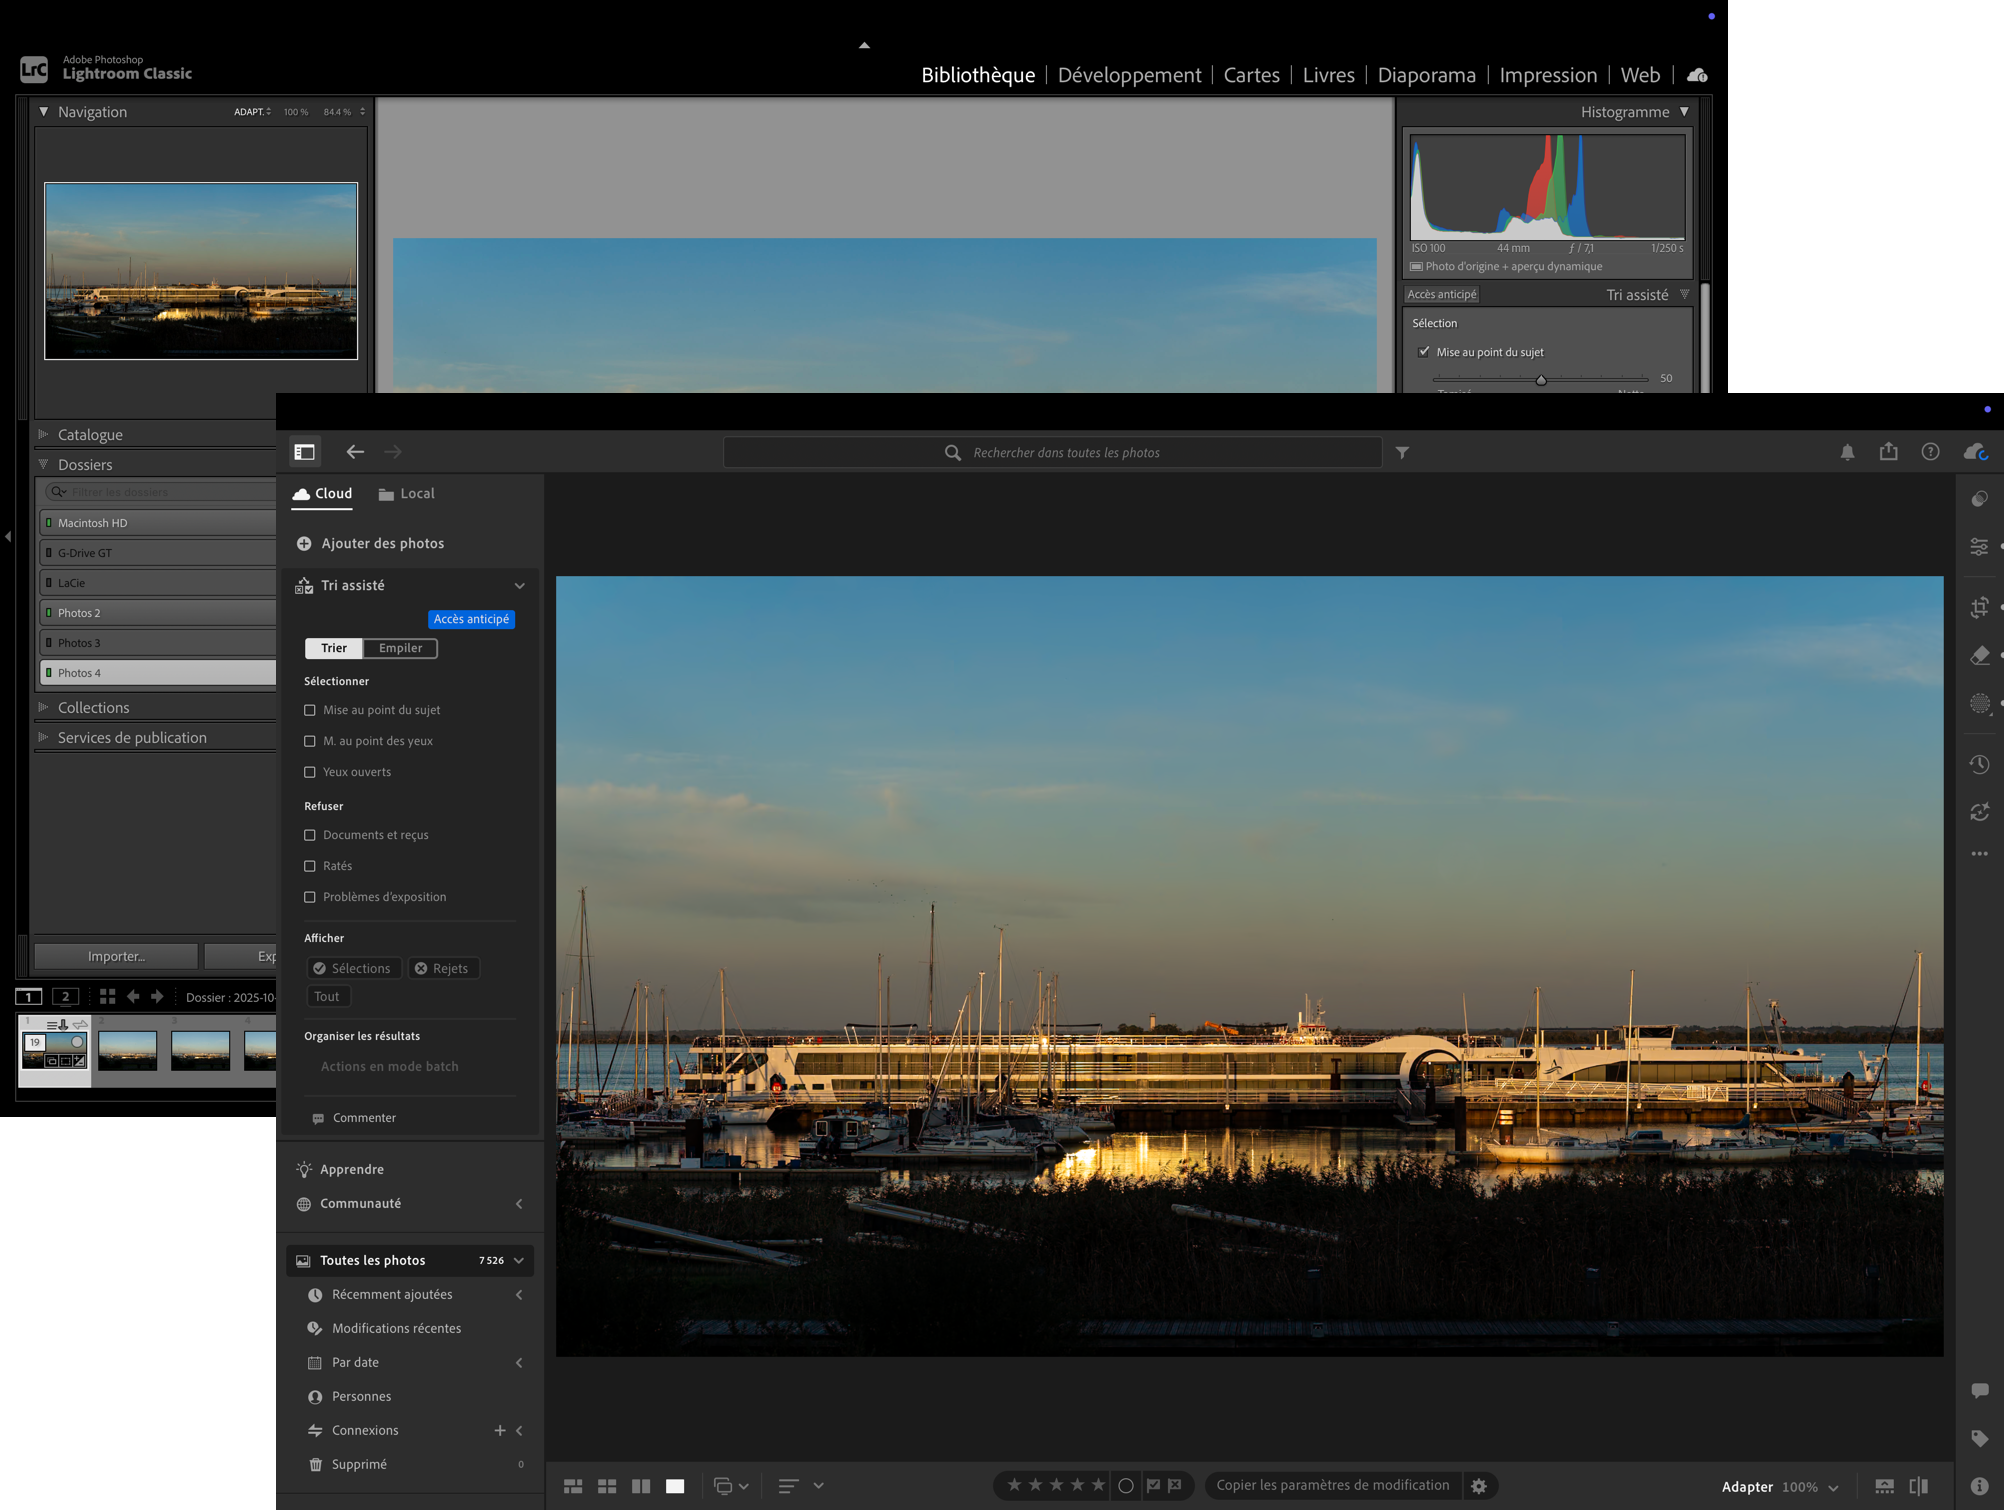
Task: Open the versions history clock icon
Action: pos(1979,764)
